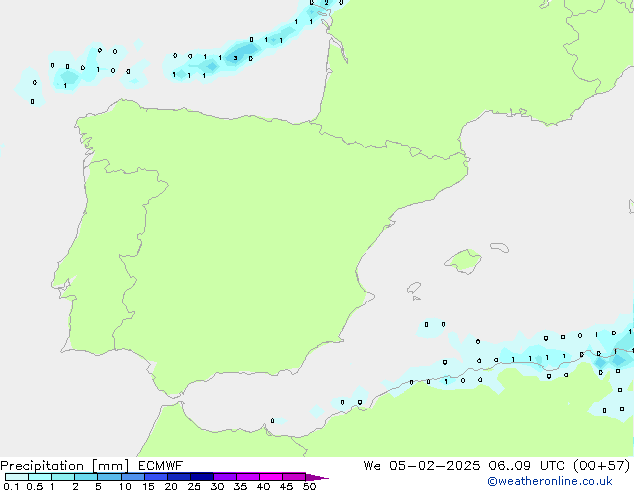The height and width of the screenshot is (490, 634).
Task: Click the dark blue swatch between 20 and 25
Action: pos(179,477)
